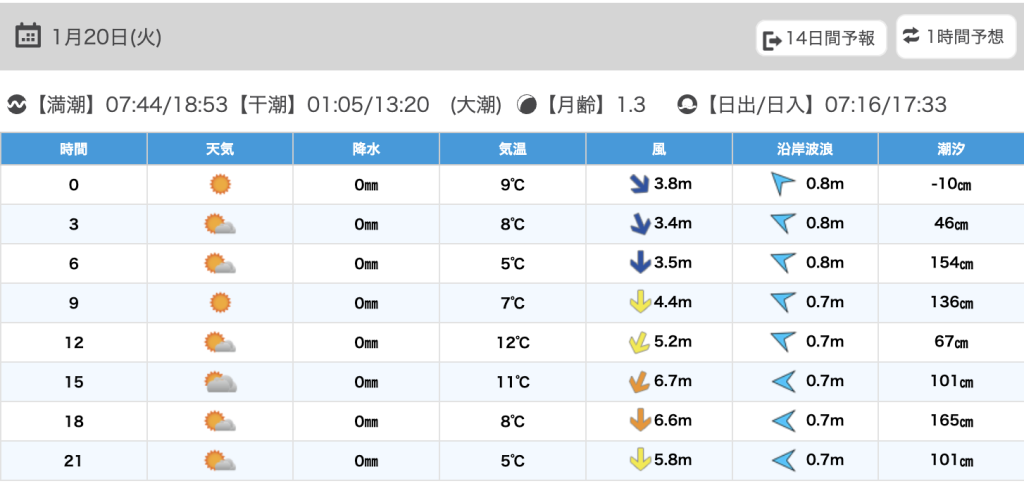Click the tide wave icon before 満潮
This screenshot has height=486, width=1024.
17,104
